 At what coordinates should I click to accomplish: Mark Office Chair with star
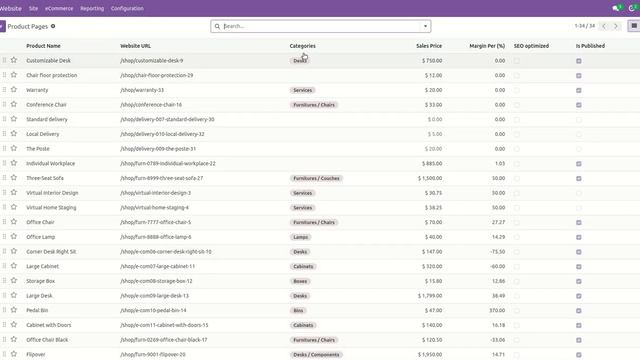click(14, 222)
